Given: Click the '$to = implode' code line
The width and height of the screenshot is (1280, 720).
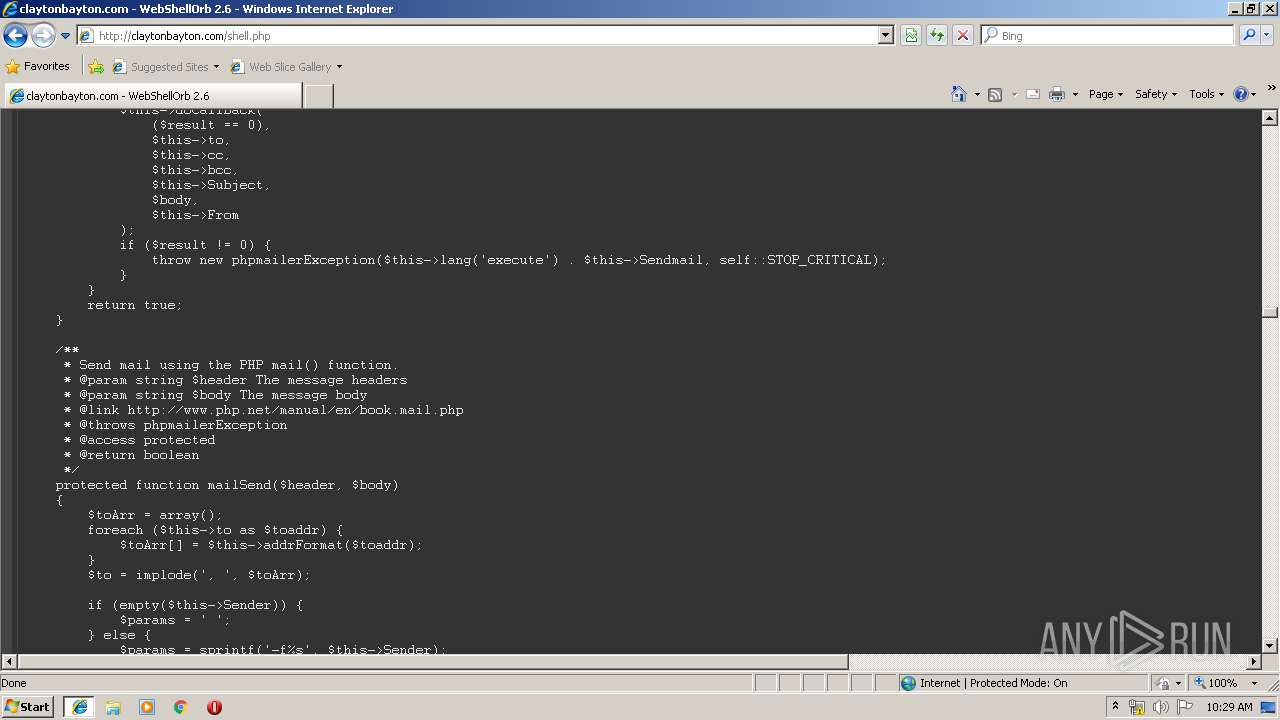Looking at the screenshot, I should (199, 575).
